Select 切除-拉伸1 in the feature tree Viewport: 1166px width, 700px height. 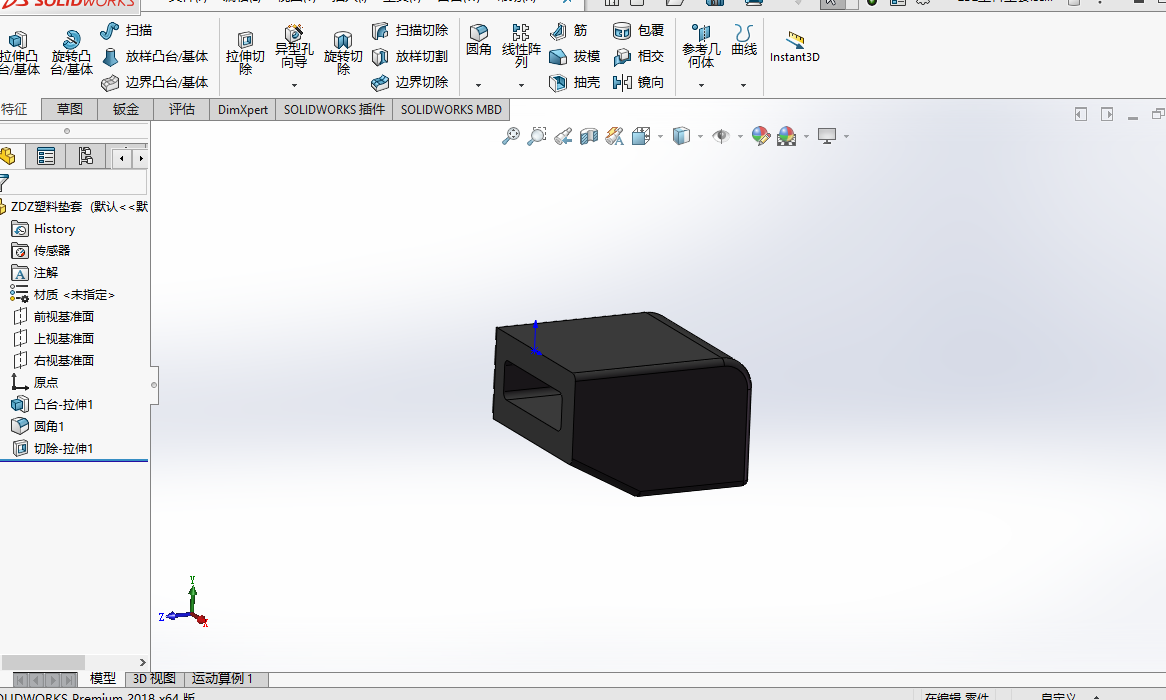coord(63,448)
